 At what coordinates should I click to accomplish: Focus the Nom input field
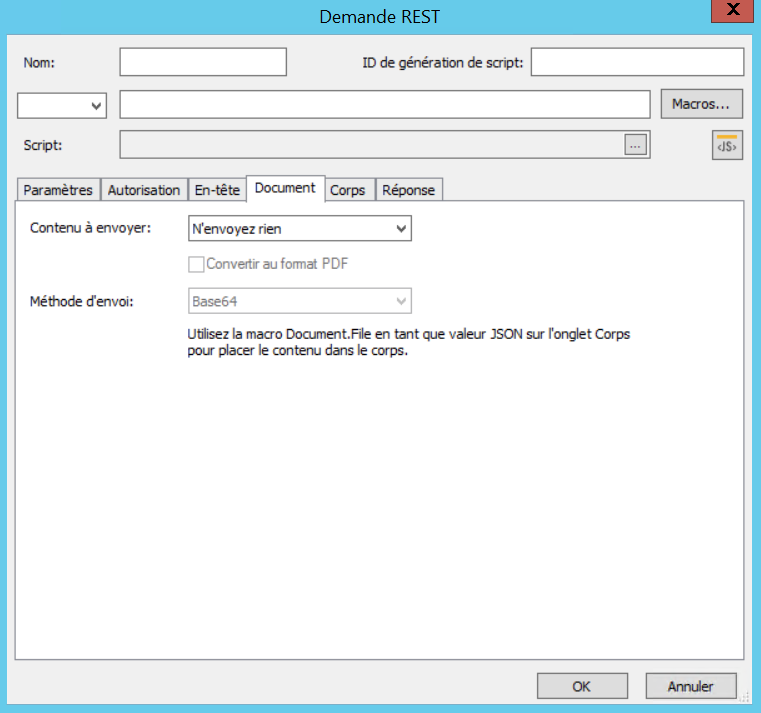click(x=203, y=62)
